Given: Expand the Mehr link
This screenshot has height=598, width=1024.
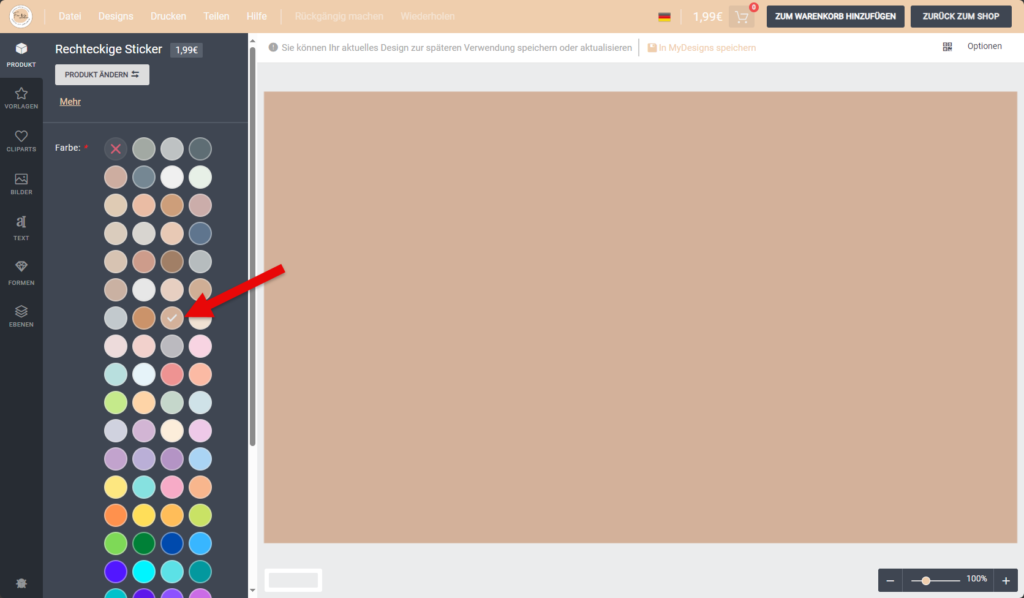Looking at the screenshot, I should [x=70, y=102].
